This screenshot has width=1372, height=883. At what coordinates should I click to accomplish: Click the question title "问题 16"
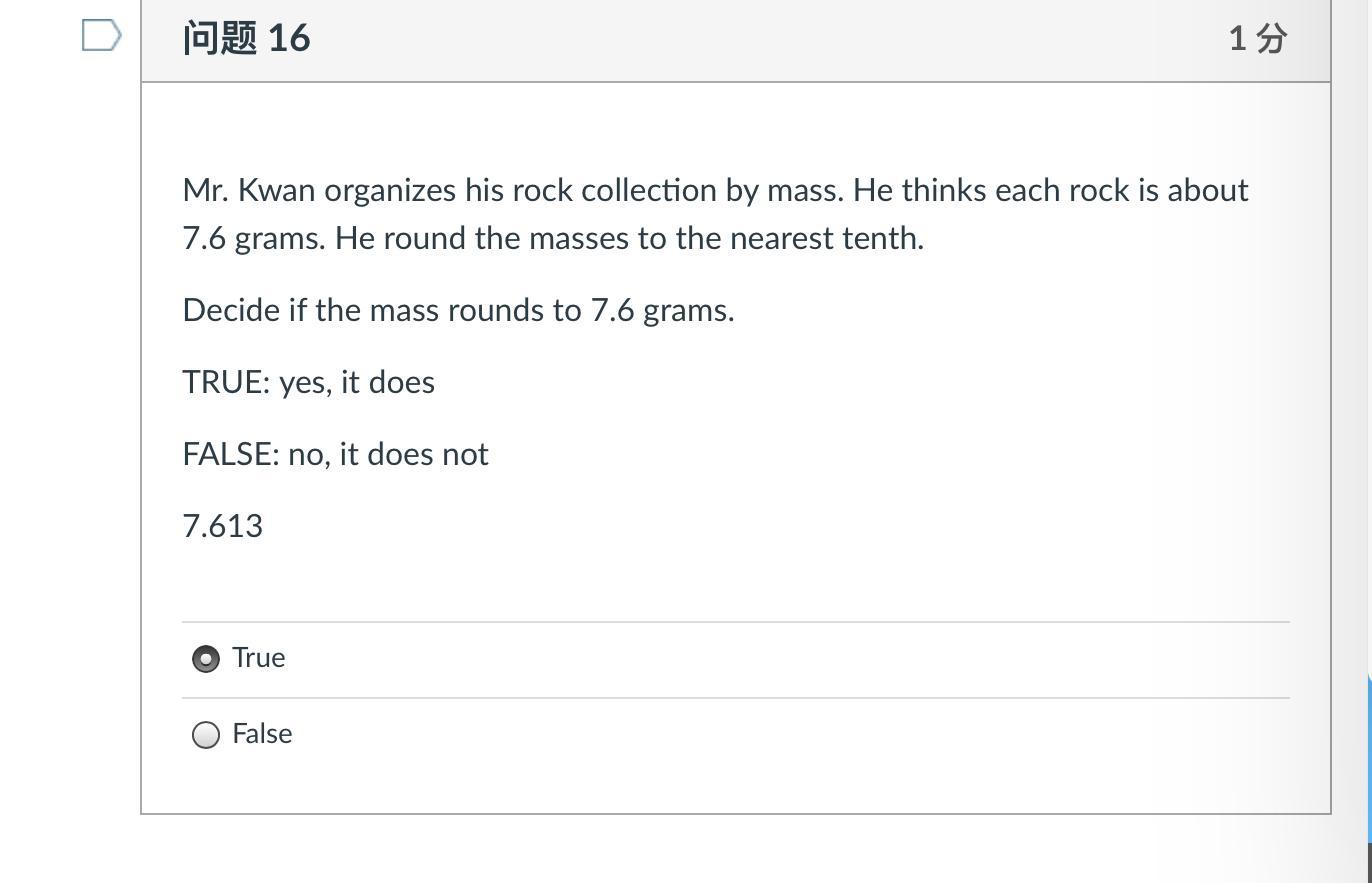point(246,39)
